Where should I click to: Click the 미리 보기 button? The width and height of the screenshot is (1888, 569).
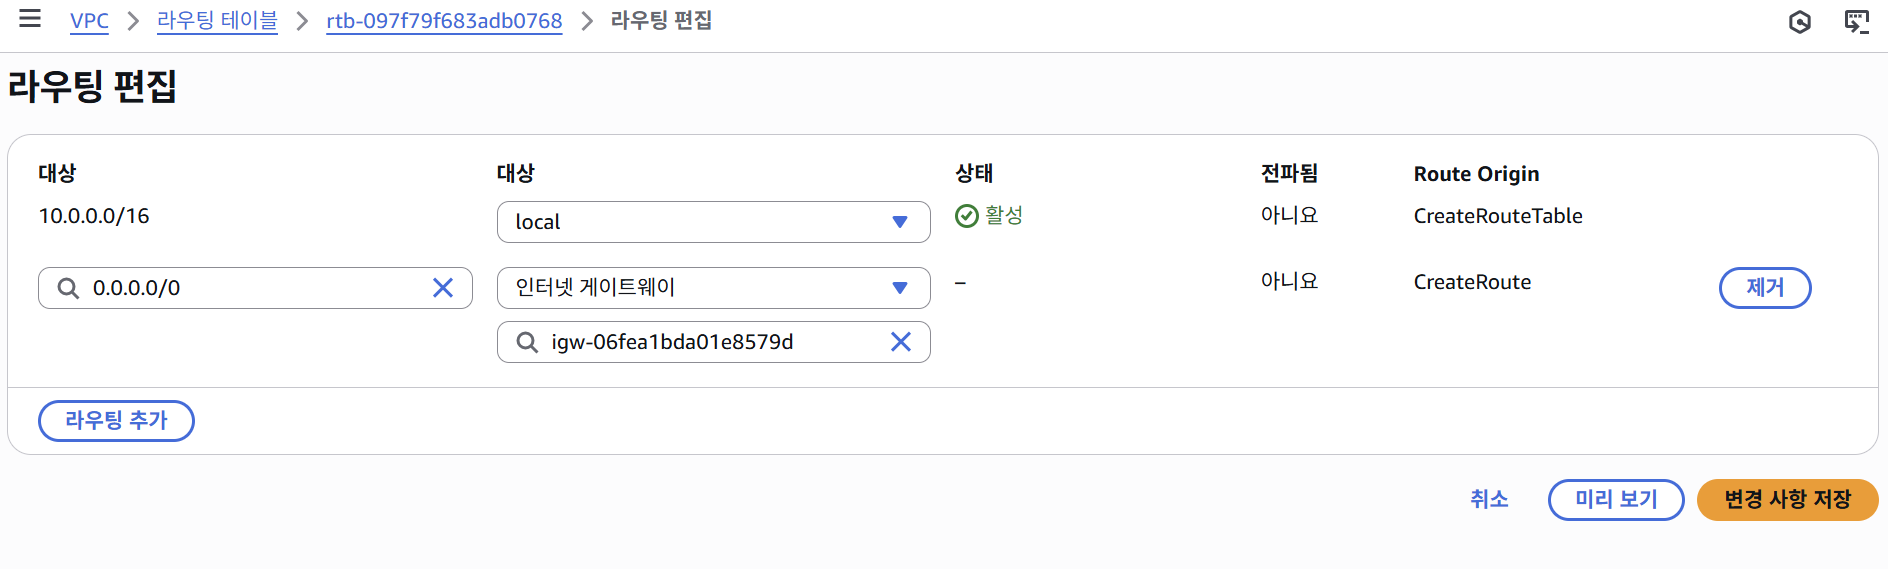(1615, 500)
